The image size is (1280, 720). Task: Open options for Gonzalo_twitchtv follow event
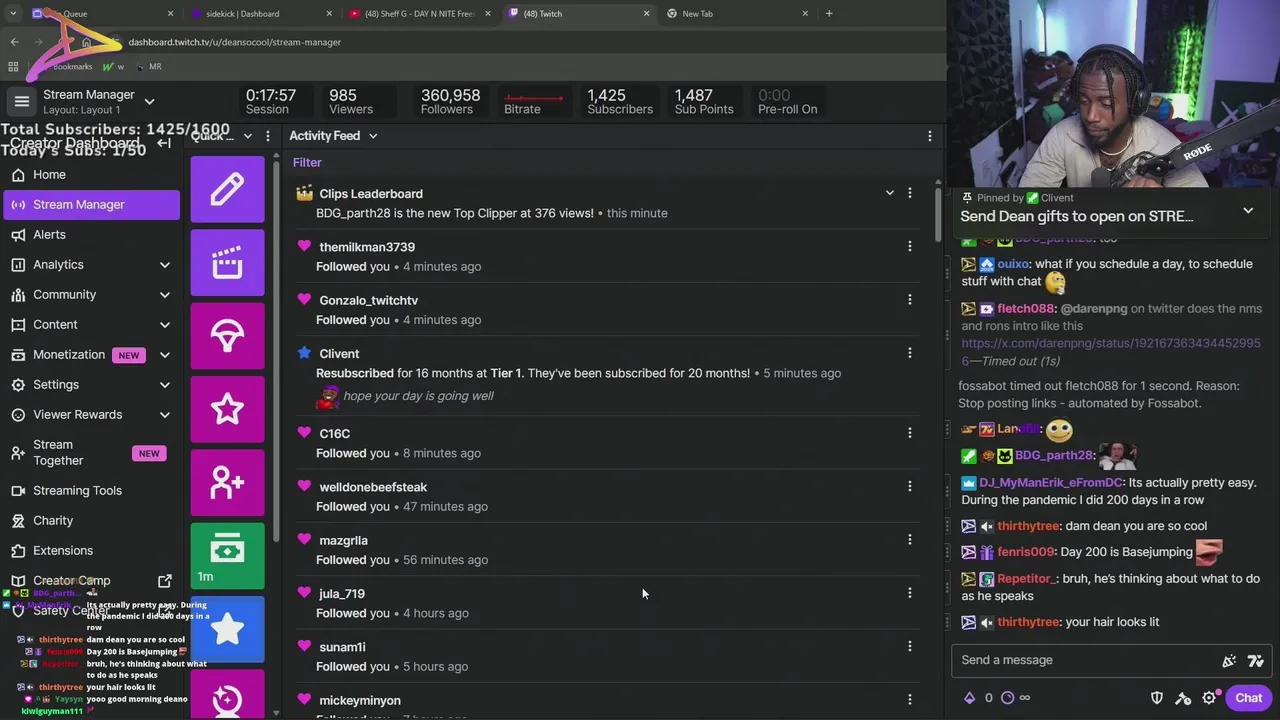coord(909,299)
